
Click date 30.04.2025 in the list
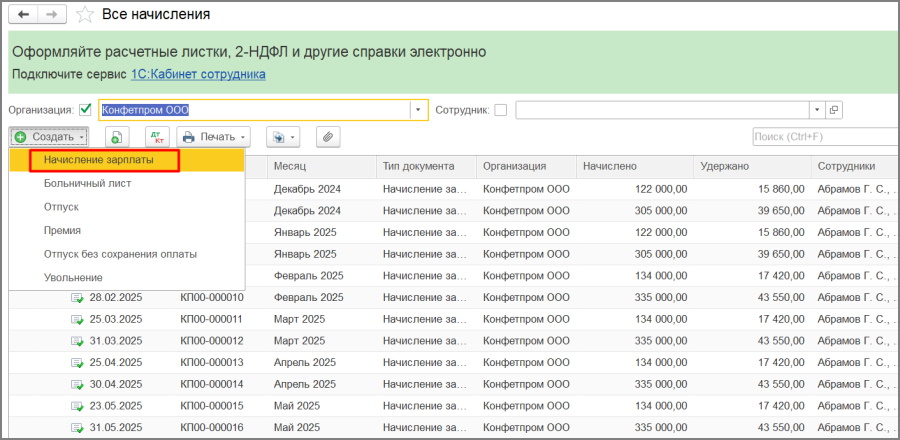click(x=116, y=384)
